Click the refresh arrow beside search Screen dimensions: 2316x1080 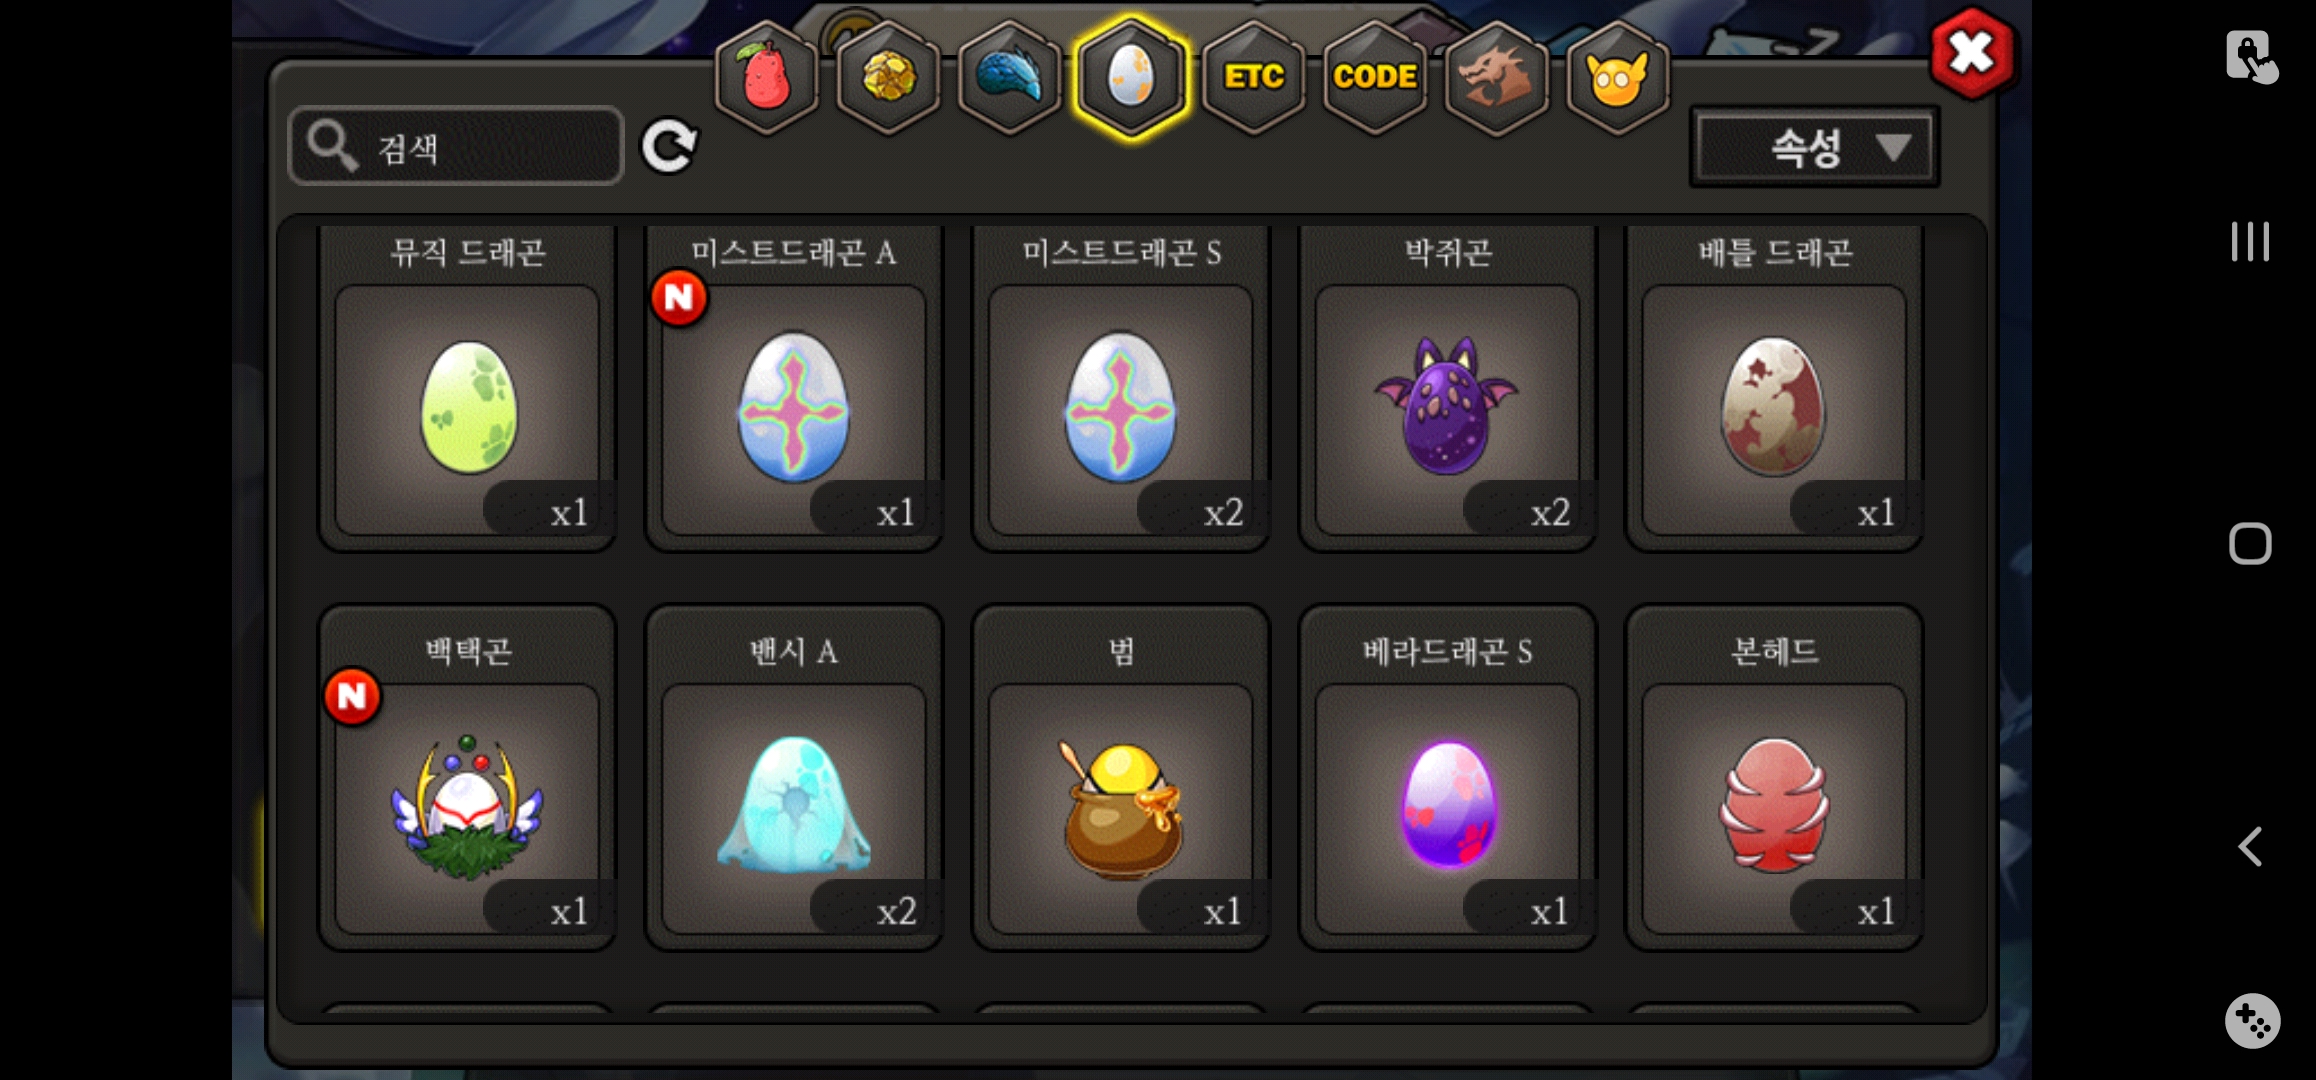pyautogui.click(x=669, y=147)
